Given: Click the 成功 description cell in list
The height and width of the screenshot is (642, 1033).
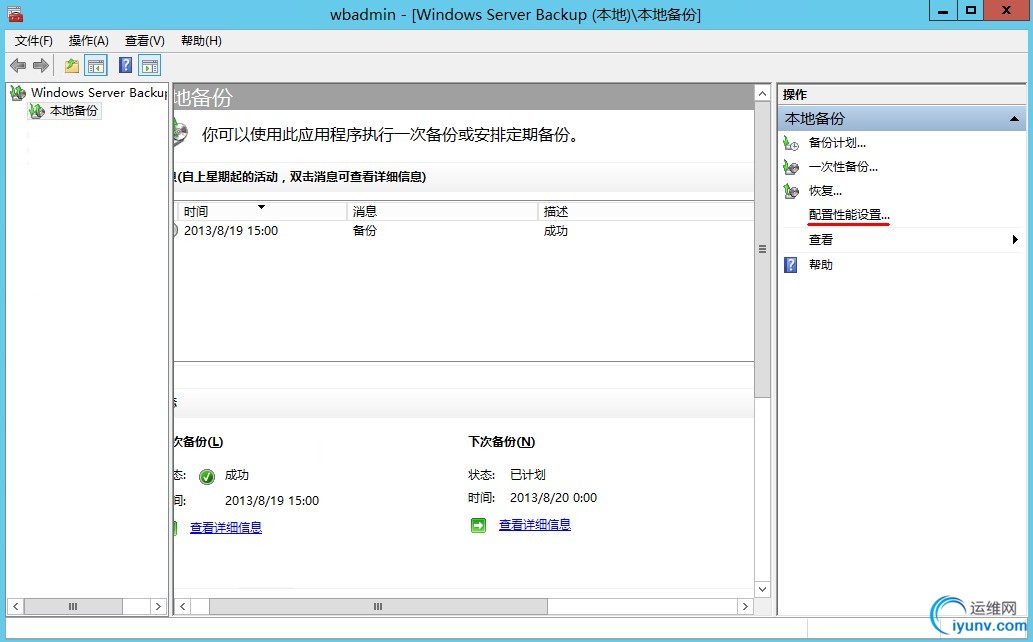Looking at the screenshot, I should click(555, 231).
